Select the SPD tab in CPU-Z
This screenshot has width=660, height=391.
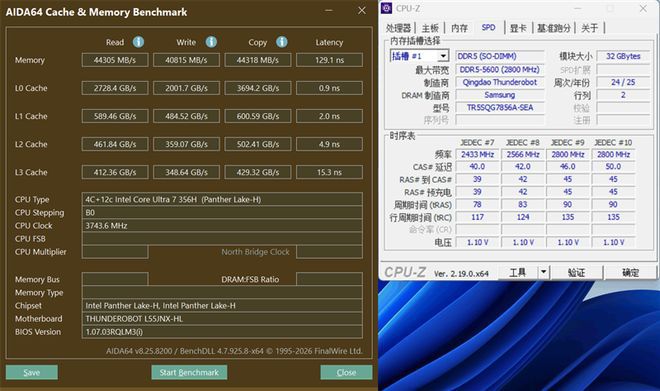(x=488, y=27)
